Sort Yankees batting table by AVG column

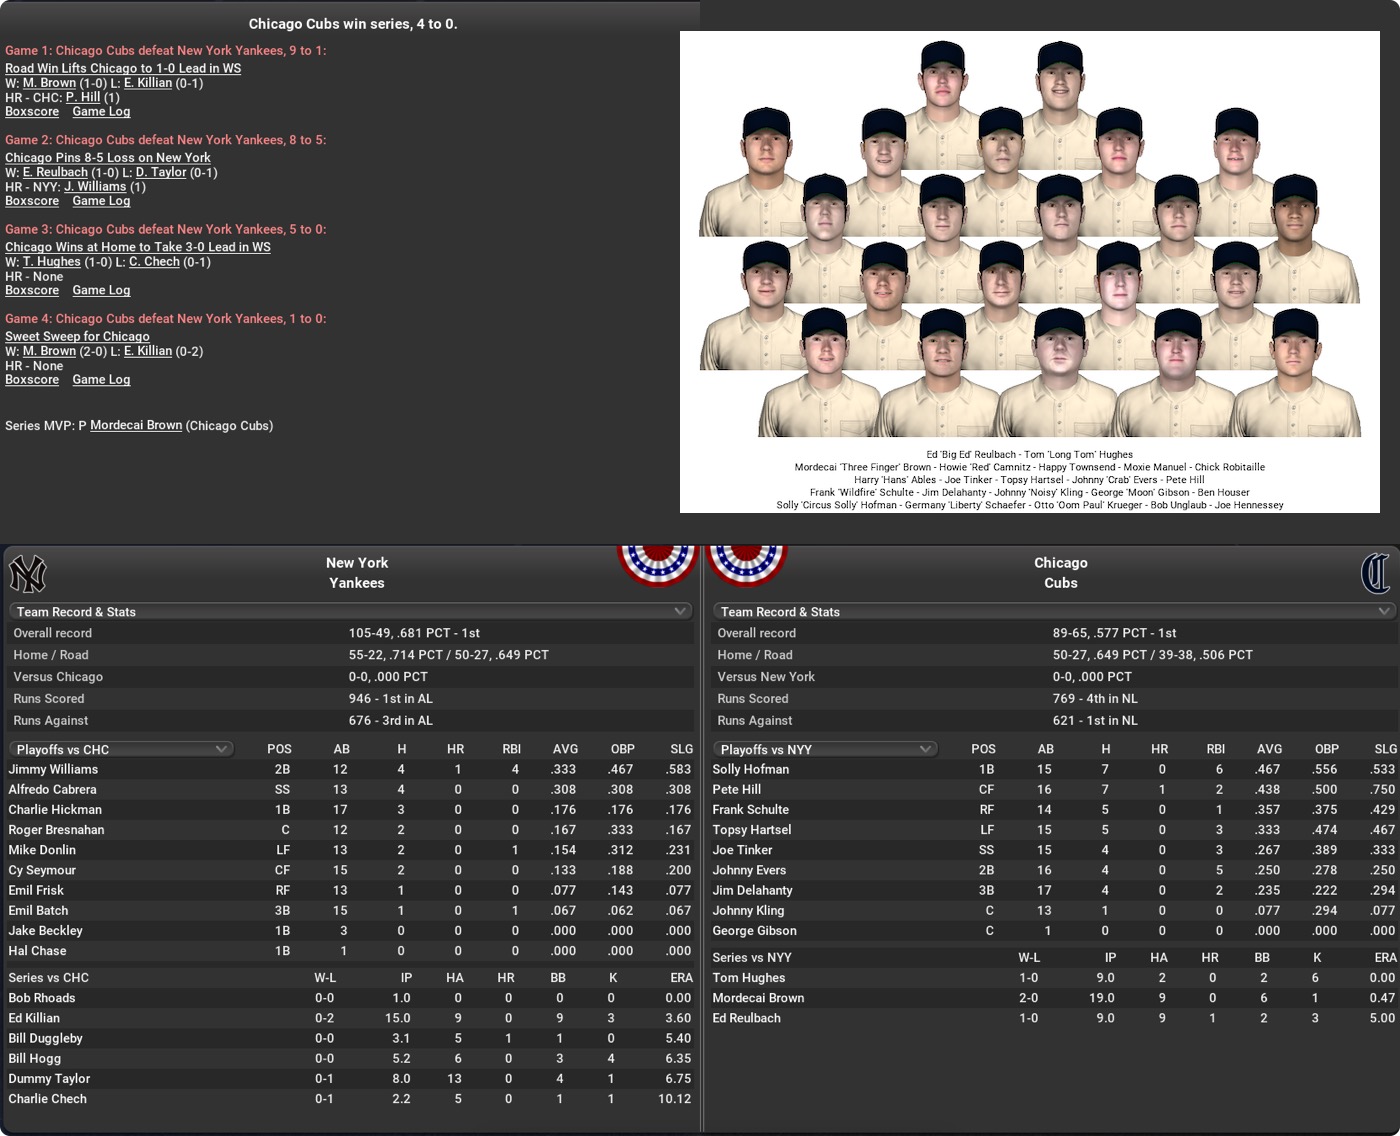click(x=565, y=749)
